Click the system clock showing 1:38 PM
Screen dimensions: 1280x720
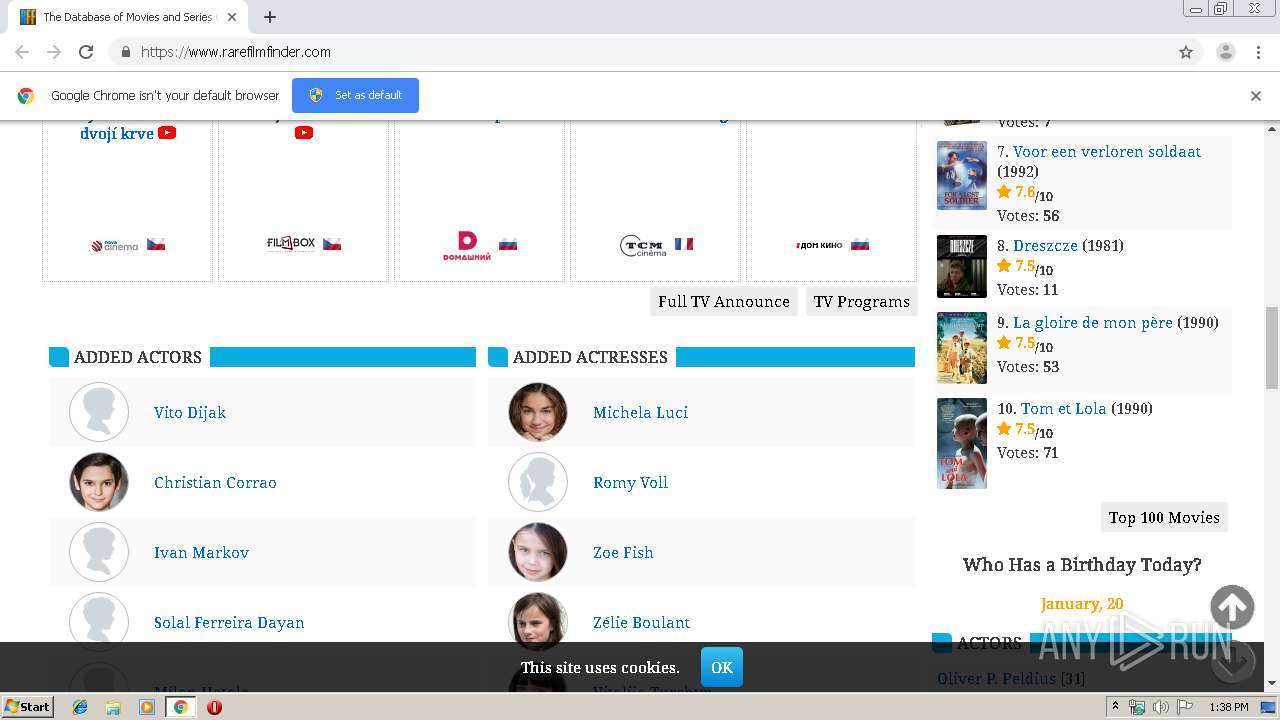click(x=1228, y=707)
